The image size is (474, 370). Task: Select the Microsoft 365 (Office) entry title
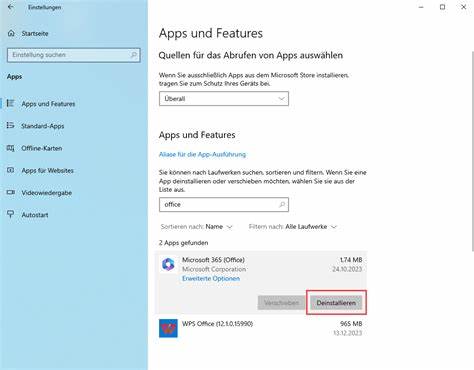(x=213, y=260)
